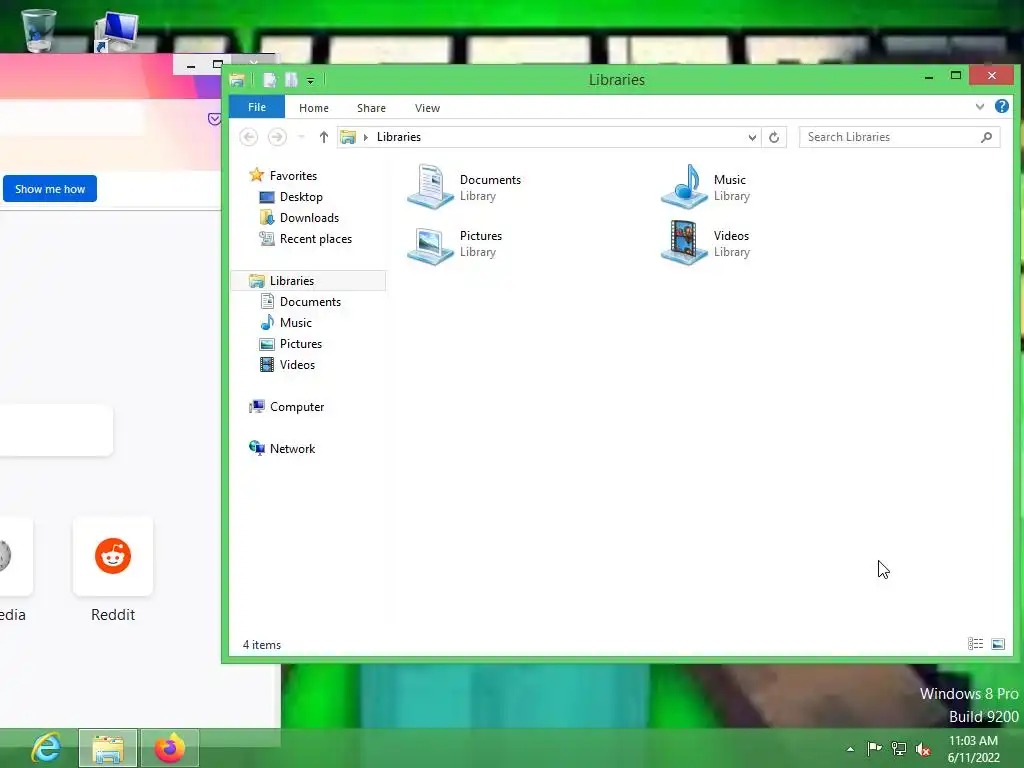Click the Search Libraries field

pyautogui.click(x=899, y=137)
